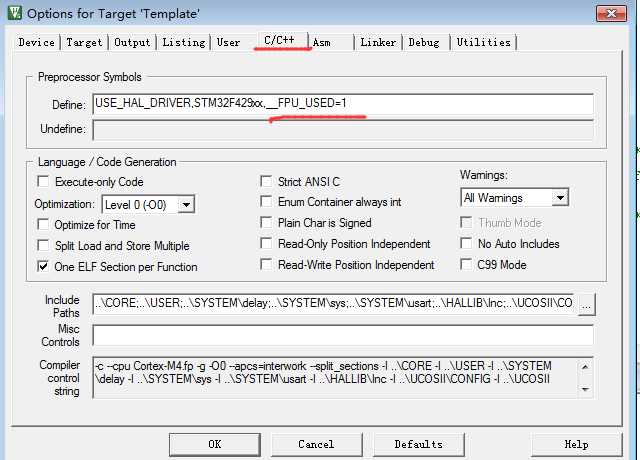
Task: Switch to the Device tab
Action: (36, 42)
